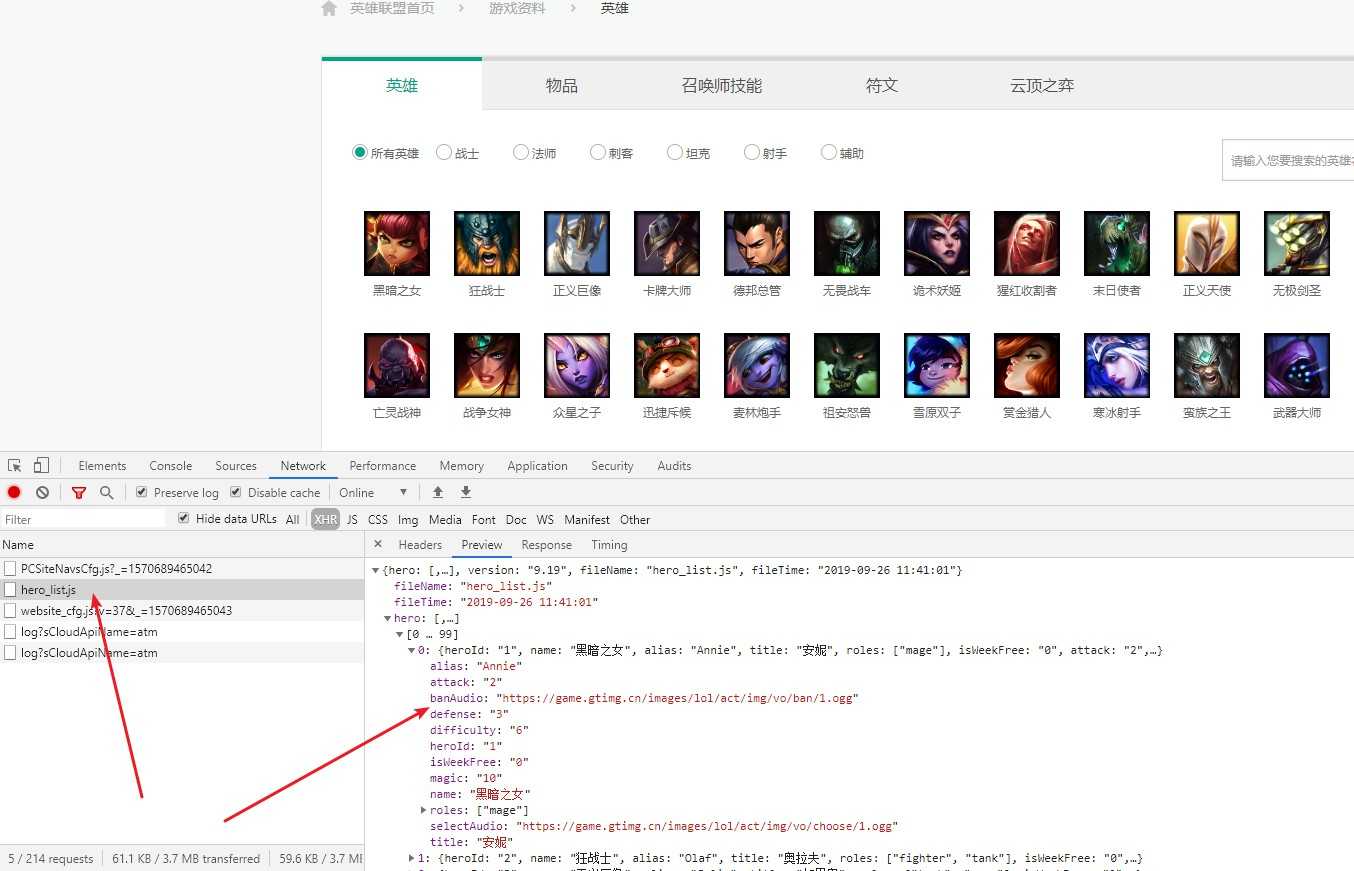Open the hero 无极剑圣 portrait
1354x871 pixels.
pyautogui.click(x=1297, y=243)
